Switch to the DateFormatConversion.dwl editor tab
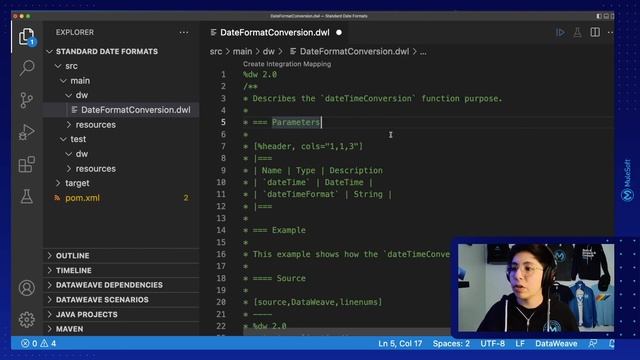 pos(275,33)
